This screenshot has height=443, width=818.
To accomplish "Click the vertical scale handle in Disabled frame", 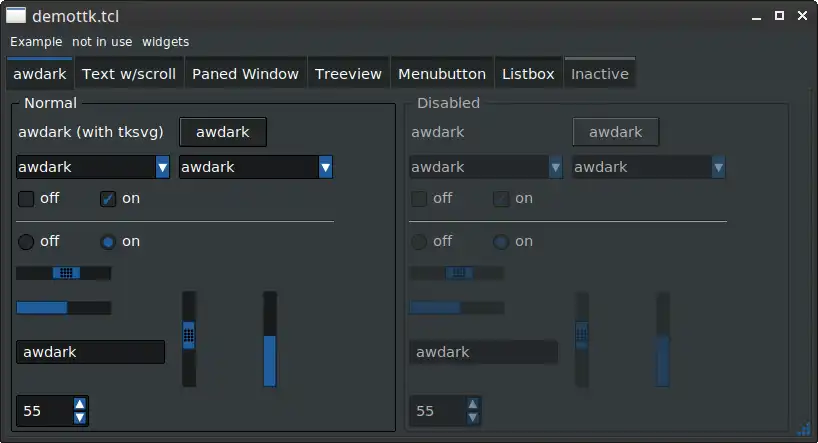I will pyautogui.click(x=582, y=335).
